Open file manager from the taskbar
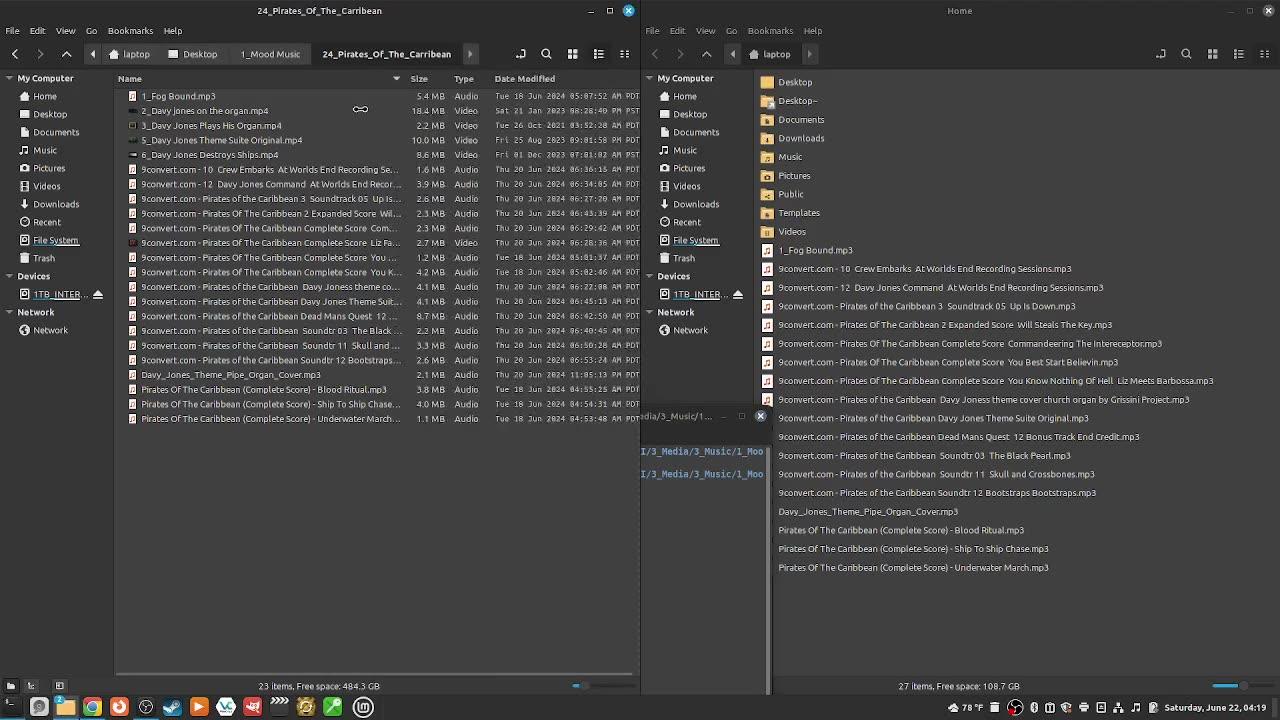1280x720 pixels. click(x=65, y=707)
